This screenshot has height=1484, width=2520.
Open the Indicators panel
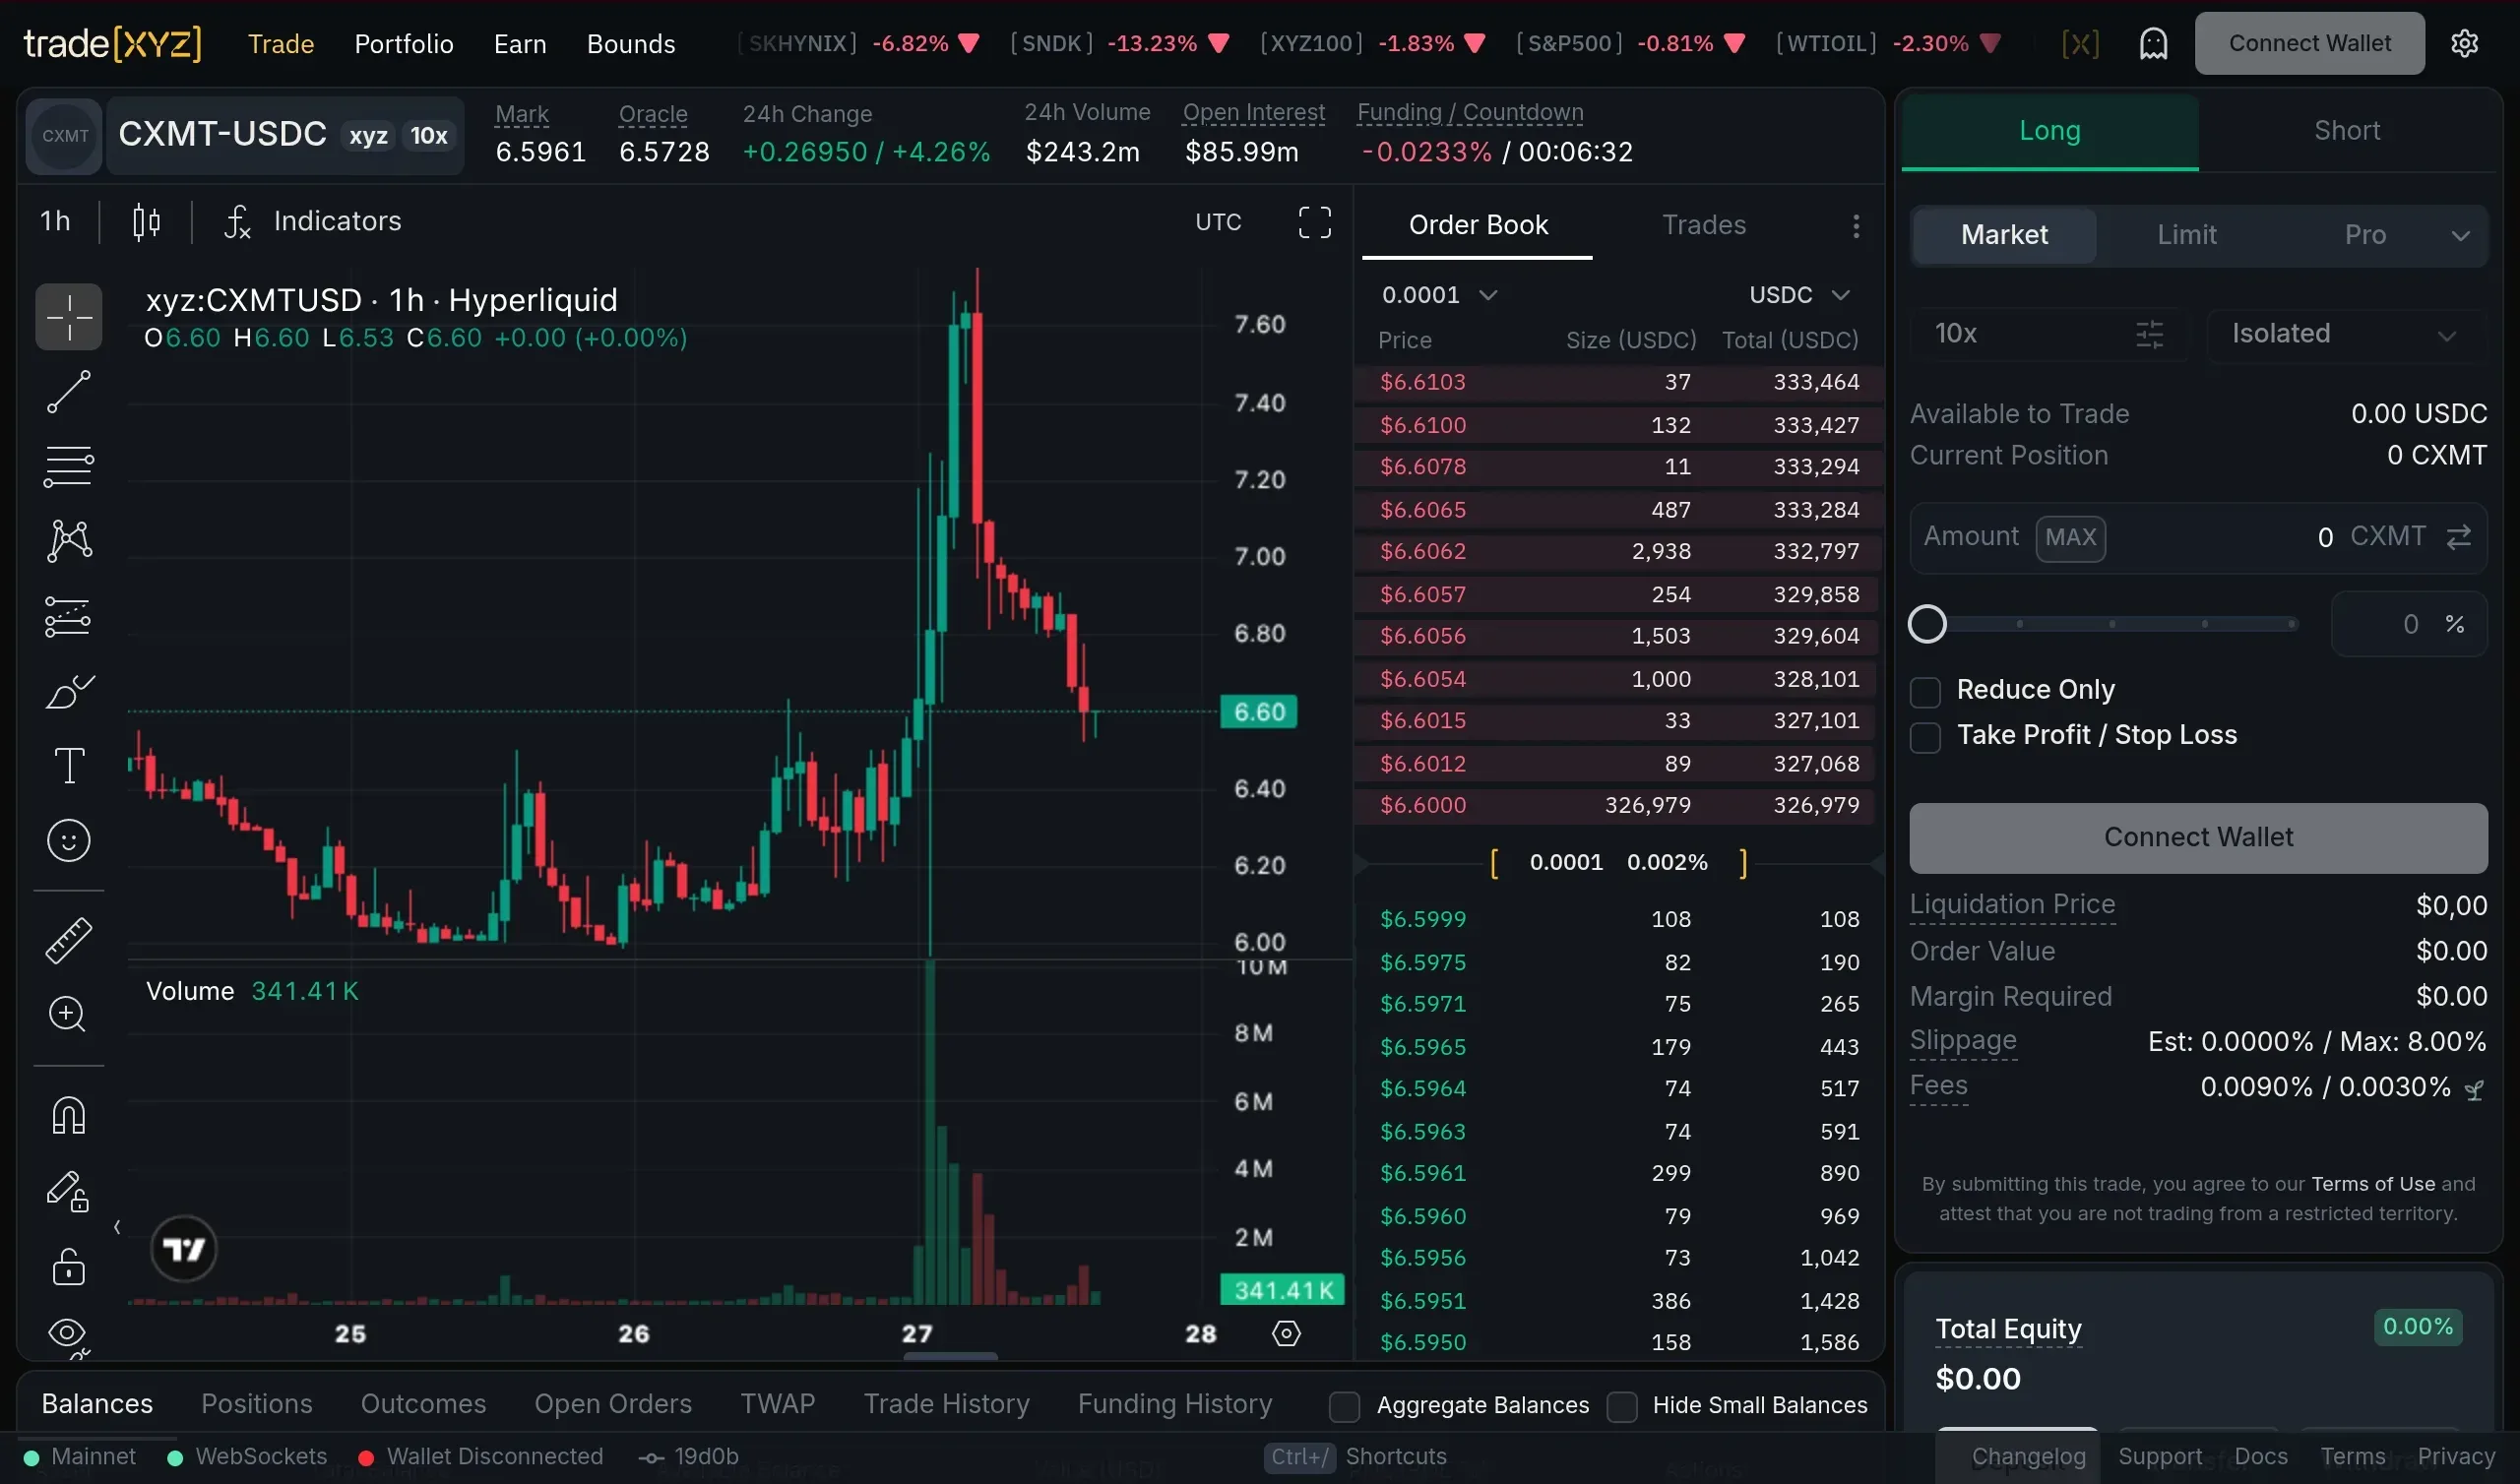pyautogui.click(x=313, y=221)
